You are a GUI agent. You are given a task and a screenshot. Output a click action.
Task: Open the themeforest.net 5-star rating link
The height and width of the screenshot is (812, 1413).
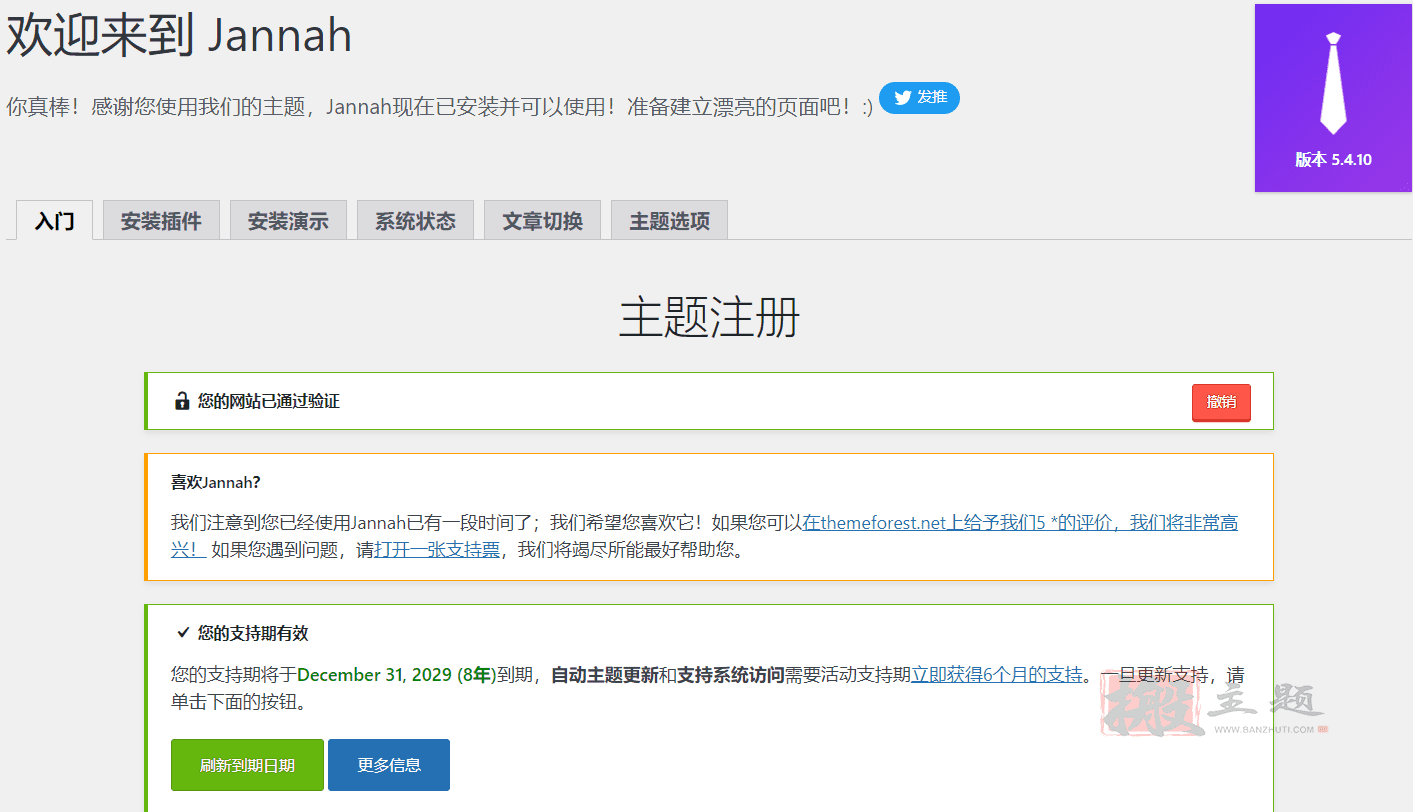pos(1020,522)
